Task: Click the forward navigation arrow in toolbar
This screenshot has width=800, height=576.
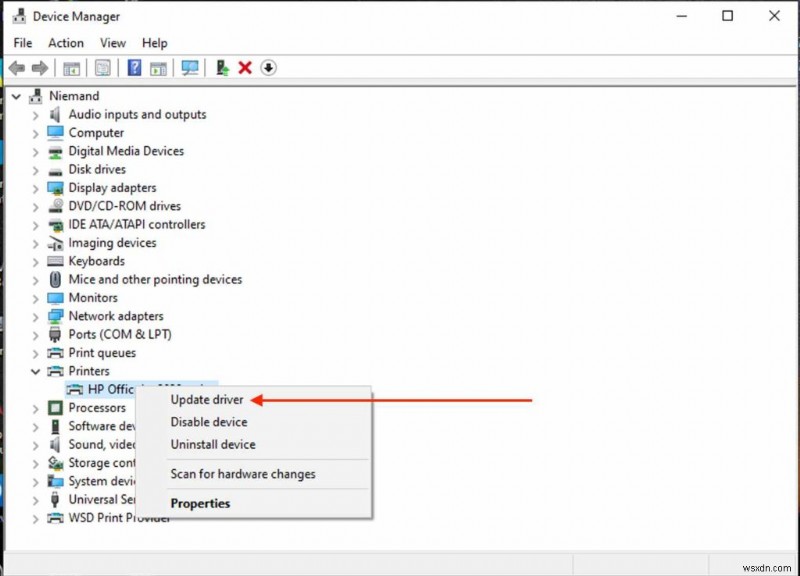Action: point(40,67)
